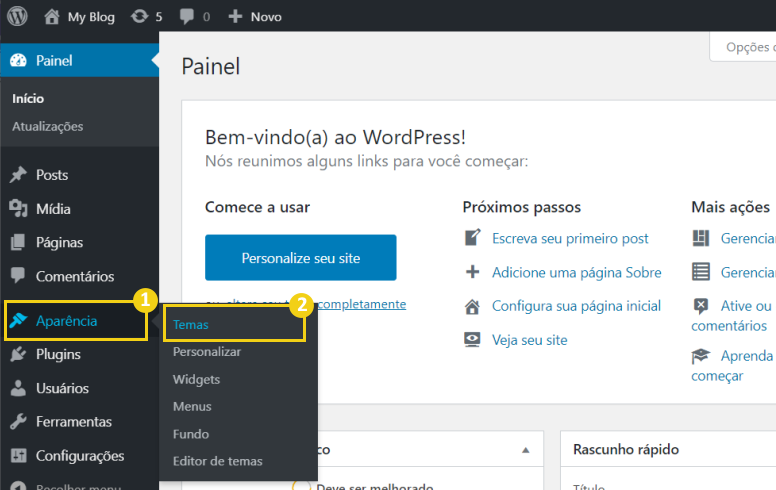776x490 pixels.
Task: Open the Menus submenu item
Action: tap(192, 407)
